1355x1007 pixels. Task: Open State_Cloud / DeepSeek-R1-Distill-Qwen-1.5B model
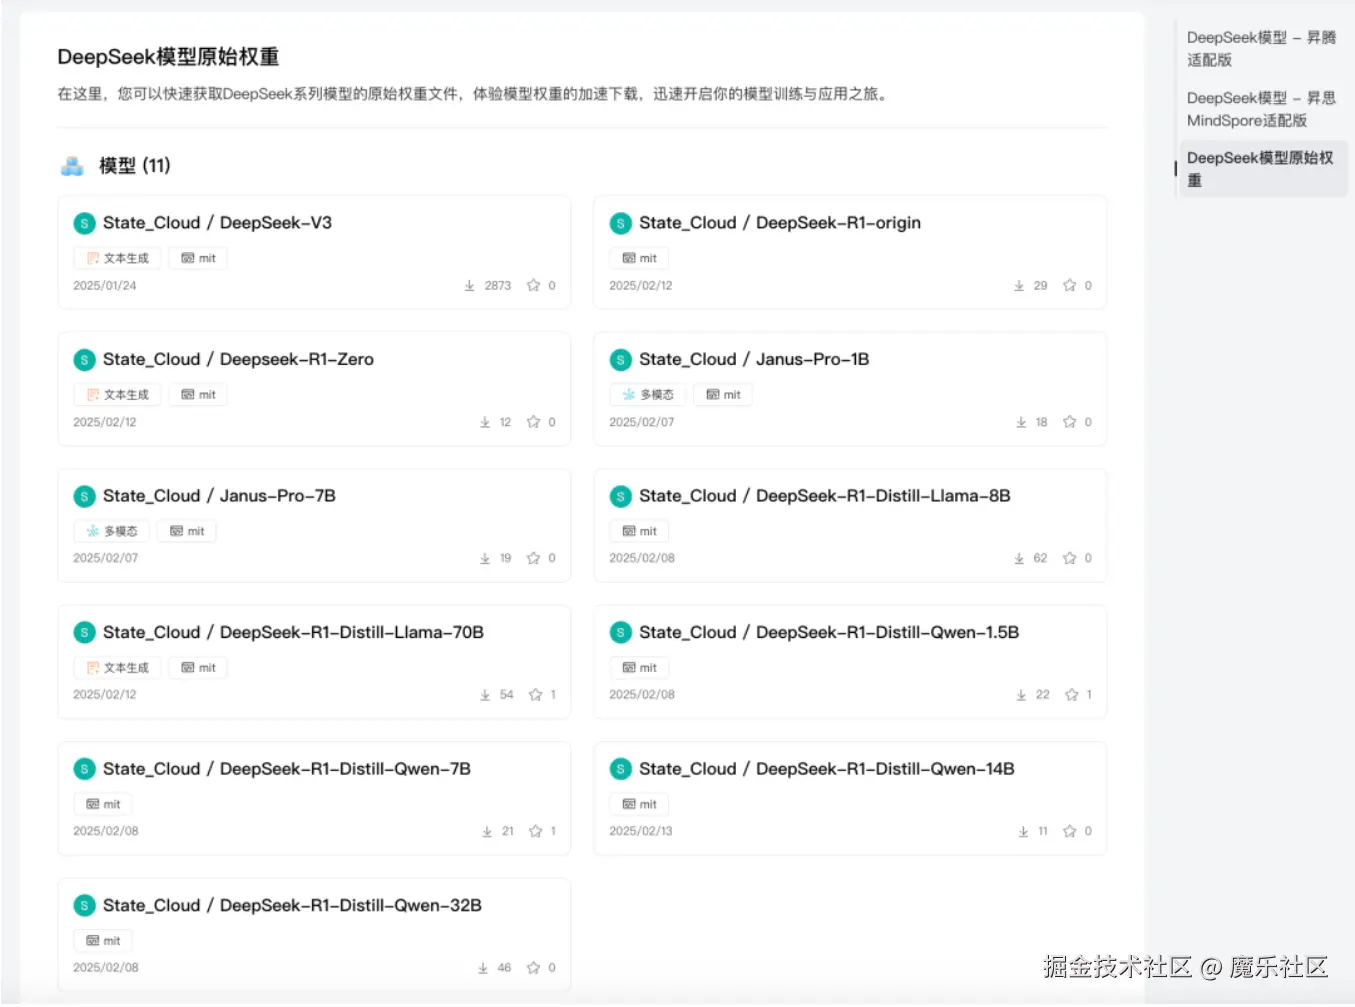click(x=850, y=662)
